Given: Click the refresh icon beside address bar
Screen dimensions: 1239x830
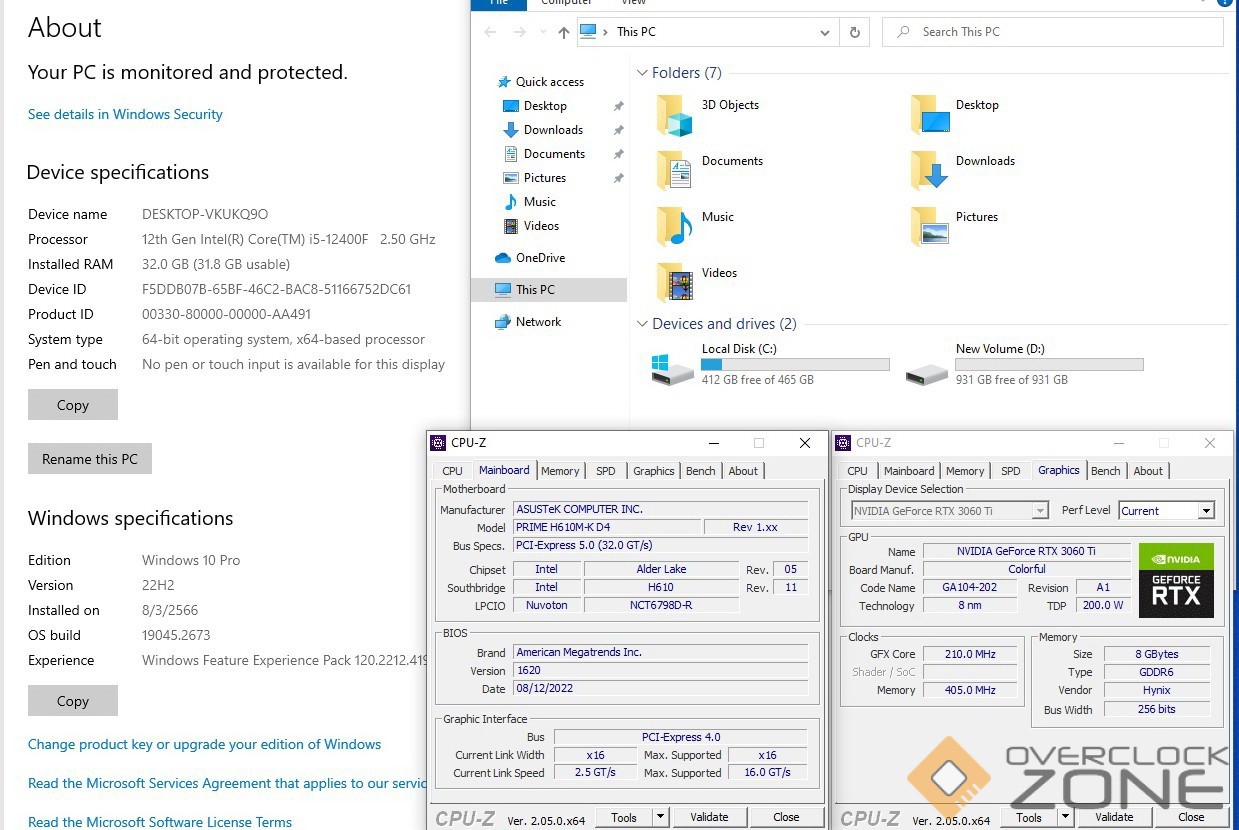Looking at the screenshot, I should click(854, 32).
